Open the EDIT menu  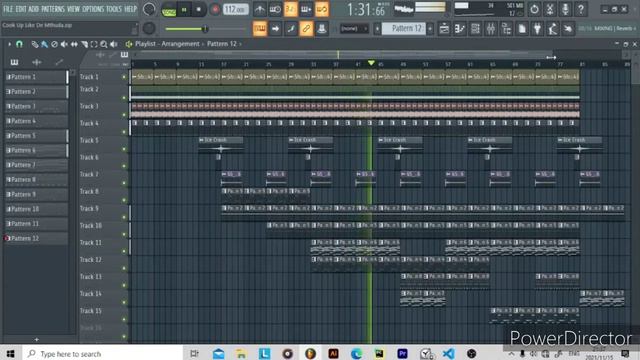(20, 9)
